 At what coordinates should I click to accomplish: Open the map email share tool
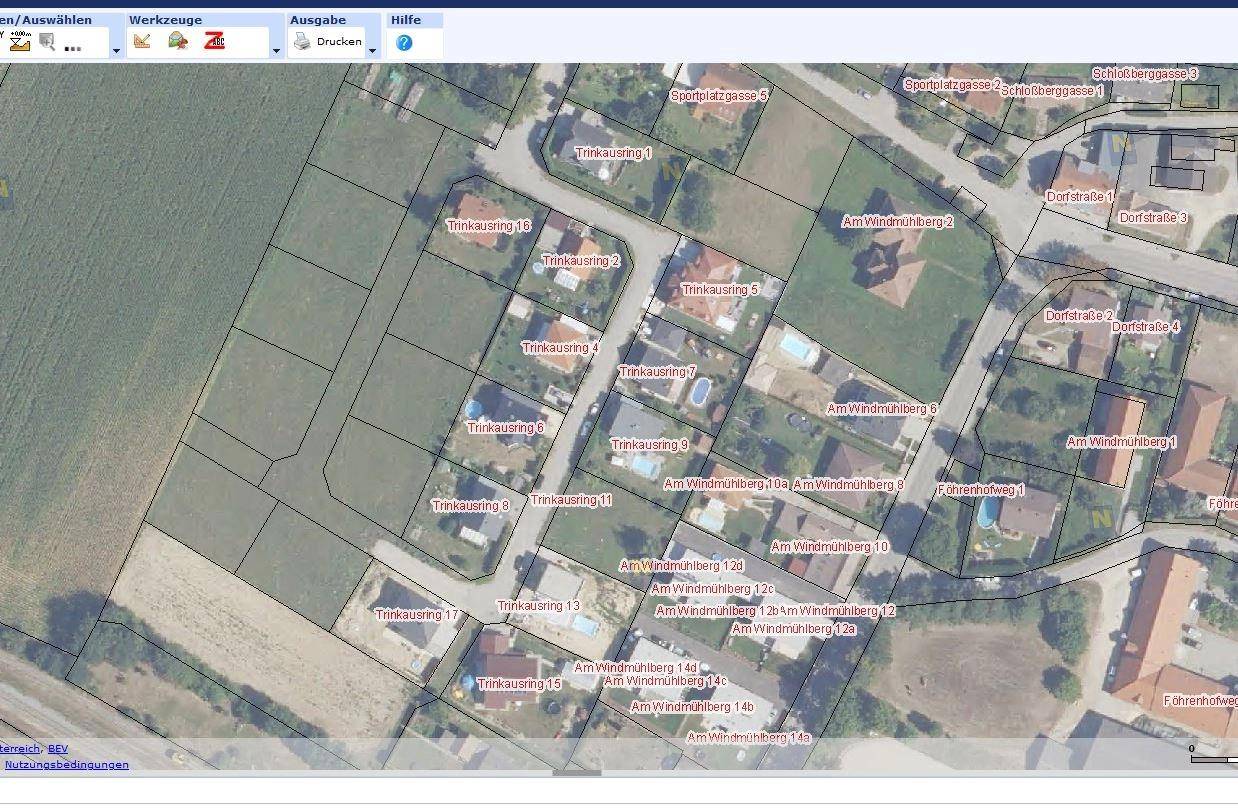tap(178, 41)
